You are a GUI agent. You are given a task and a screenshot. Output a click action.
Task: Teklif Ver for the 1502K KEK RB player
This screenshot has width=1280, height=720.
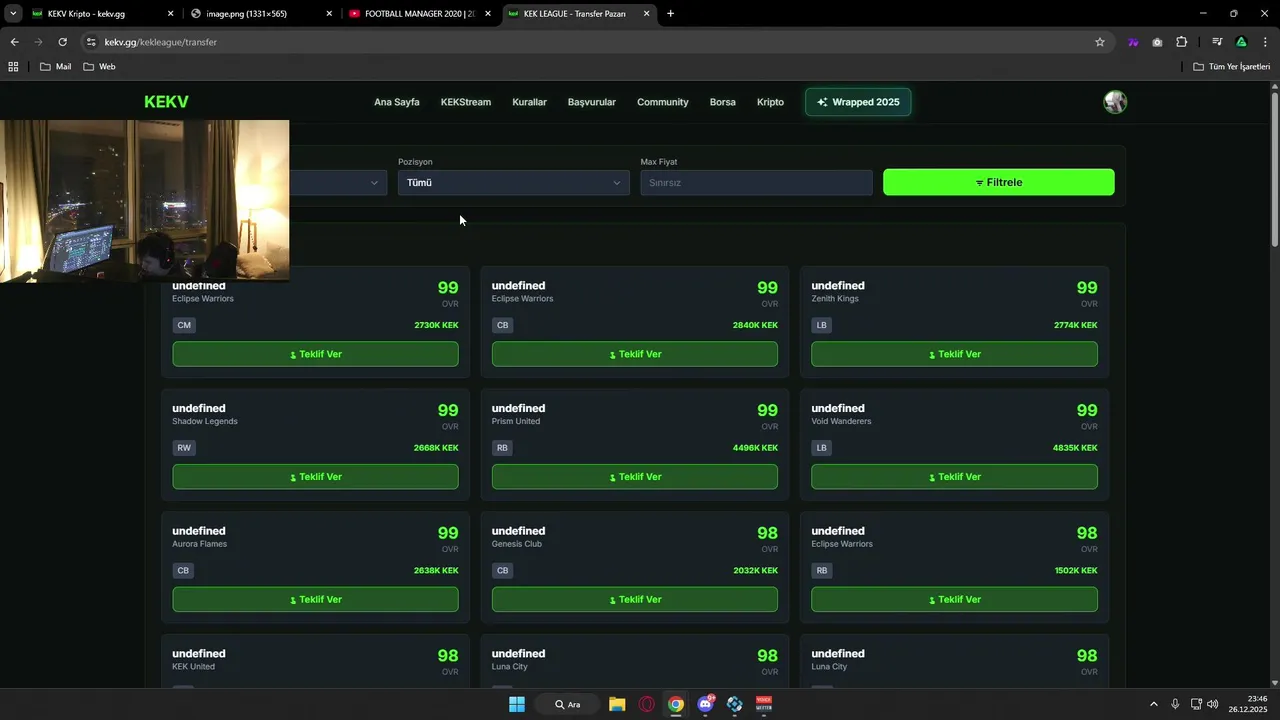click(x=954, y=599)
